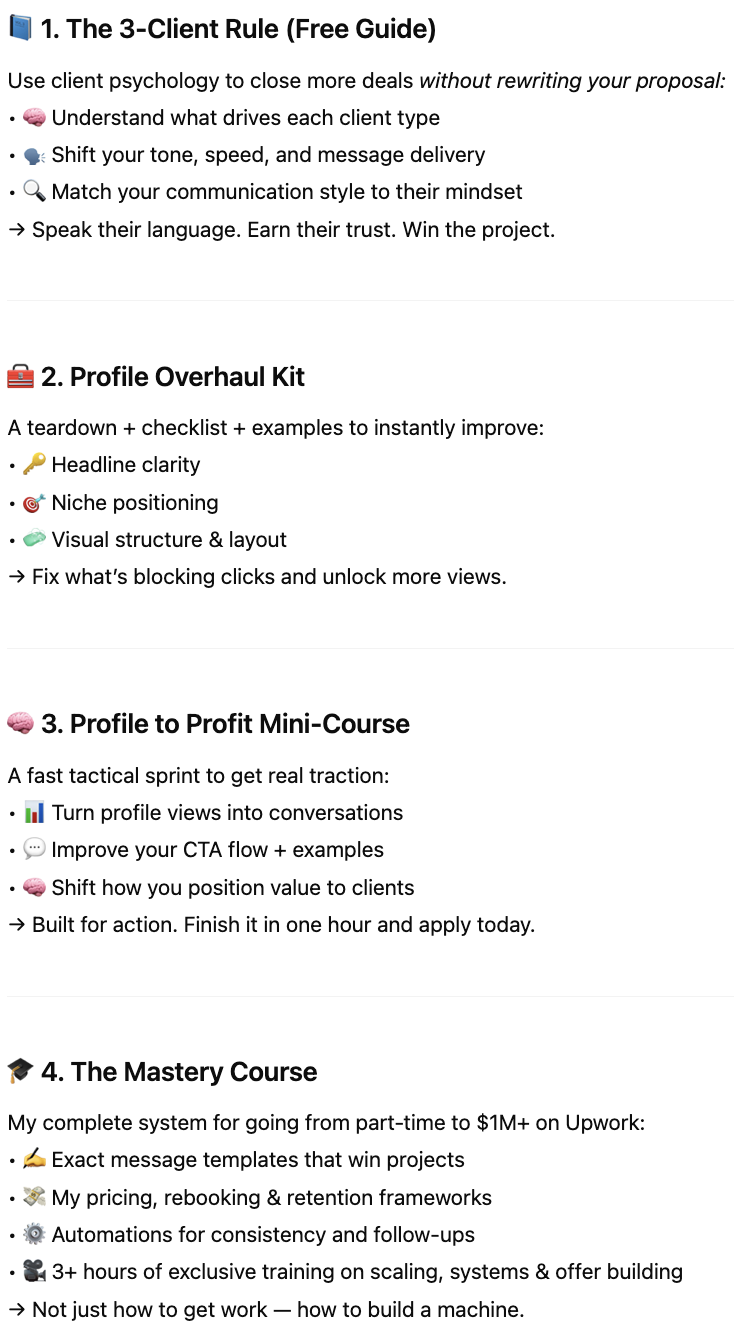Click the magnifying glass emoji by Match your communication
Viewport: 734px width, 1336px height.
coord(34,192)
